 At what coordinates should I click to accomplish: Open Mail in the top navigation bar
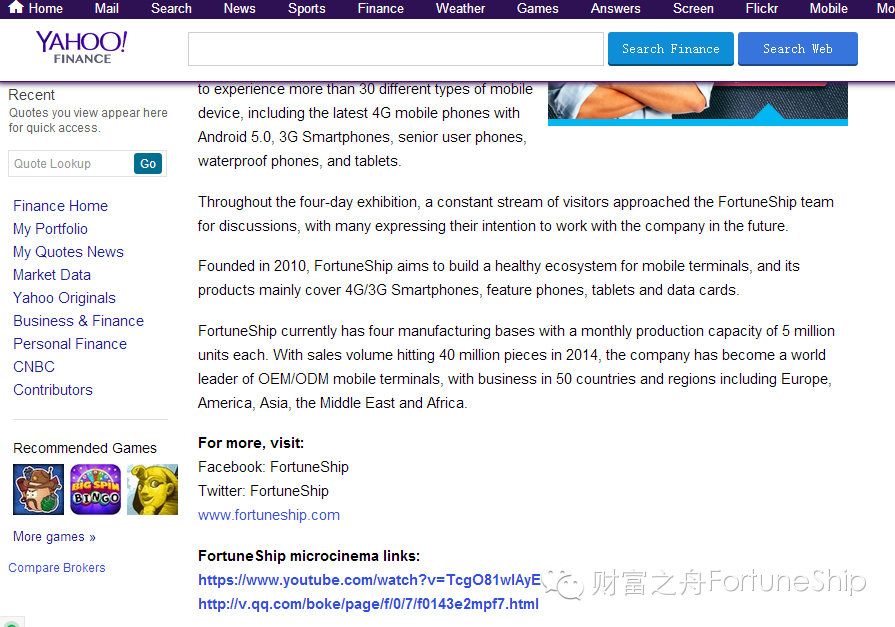pyautogui.click(x=107, y=9)
